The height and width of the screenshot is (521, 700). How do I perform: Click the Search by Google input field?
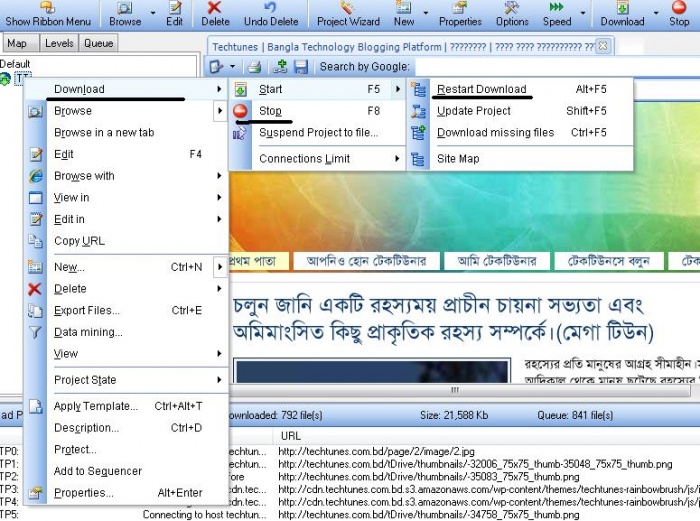[x=556, y=67]
